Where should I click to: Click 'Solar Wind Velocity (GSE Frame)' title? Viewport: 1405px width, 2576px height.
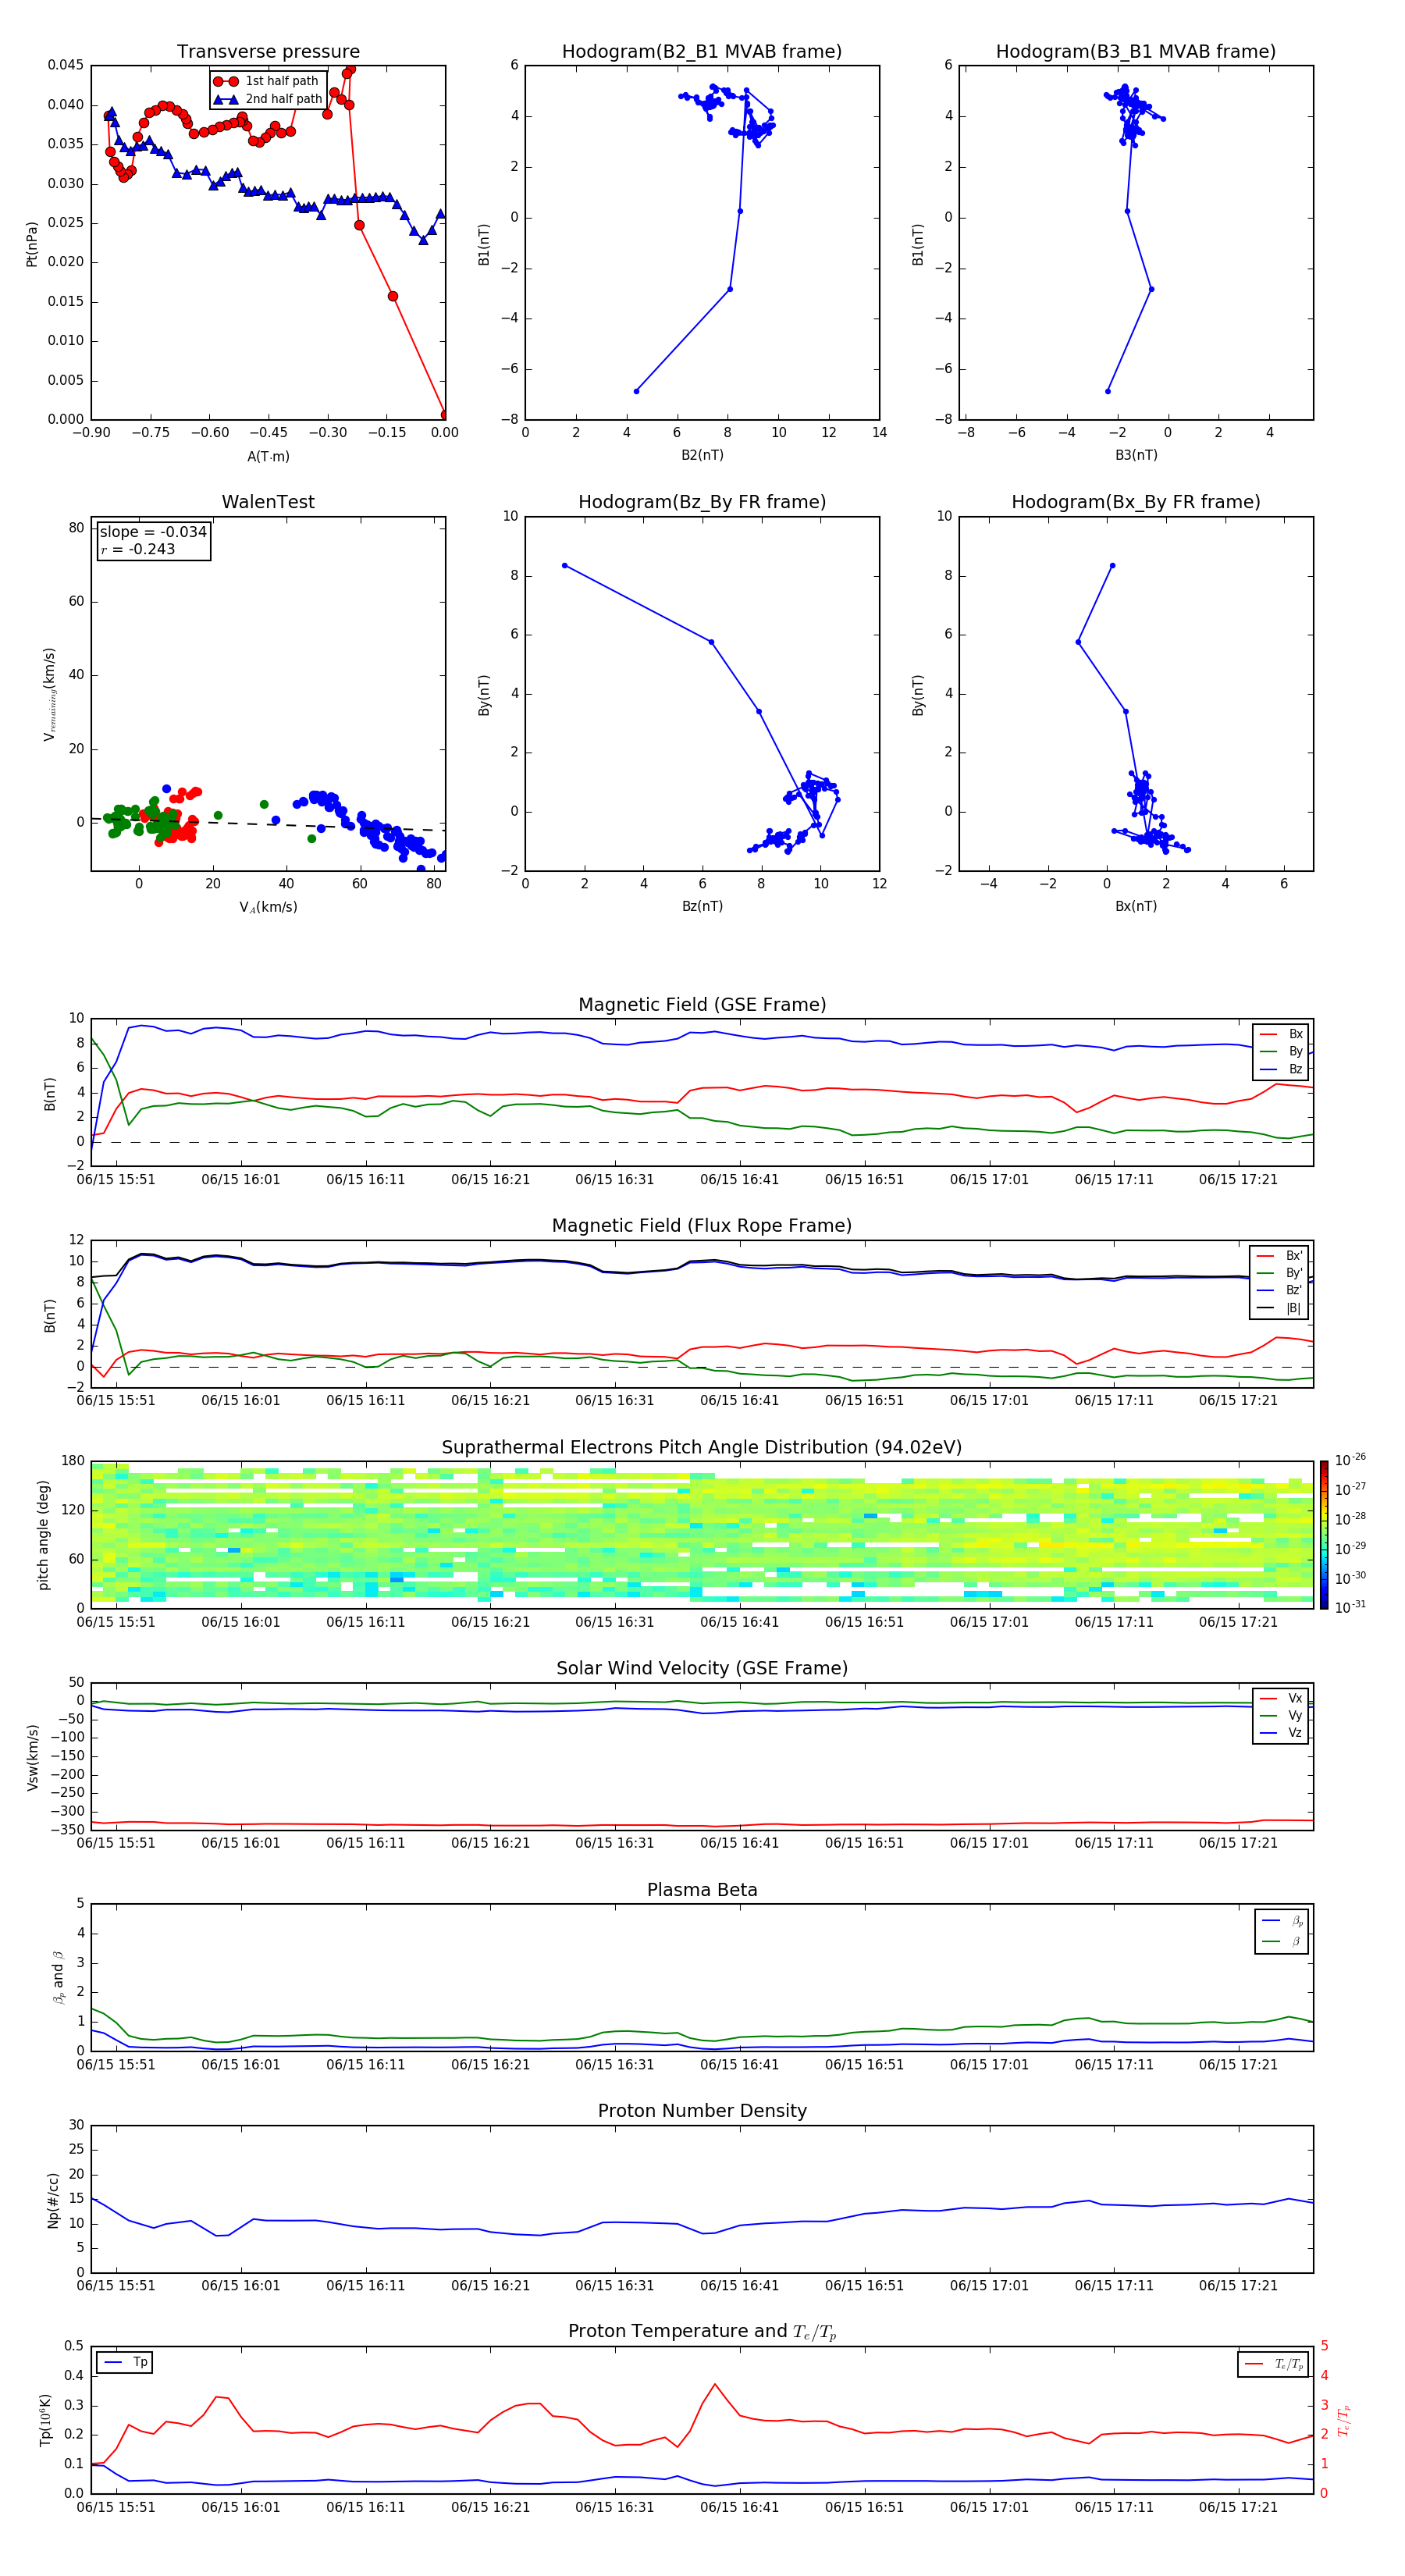pos(702,1668)
